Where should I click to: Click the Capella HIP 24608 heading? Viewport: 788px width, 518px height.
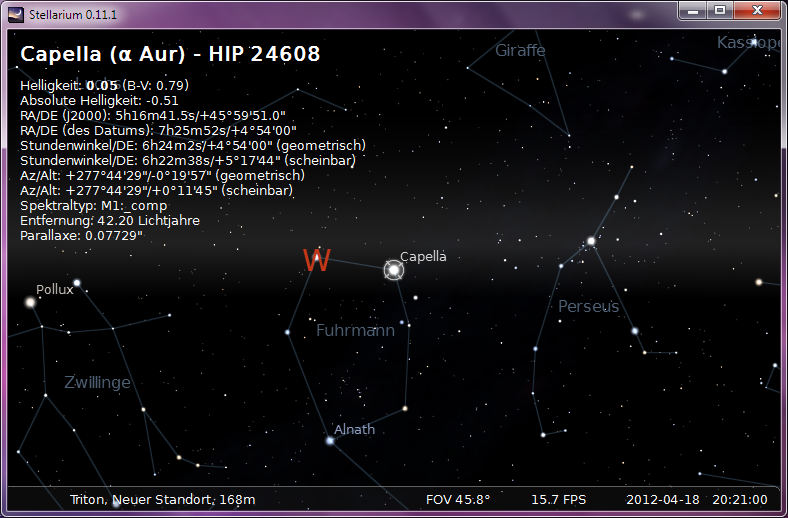click(x=170, y=54)
